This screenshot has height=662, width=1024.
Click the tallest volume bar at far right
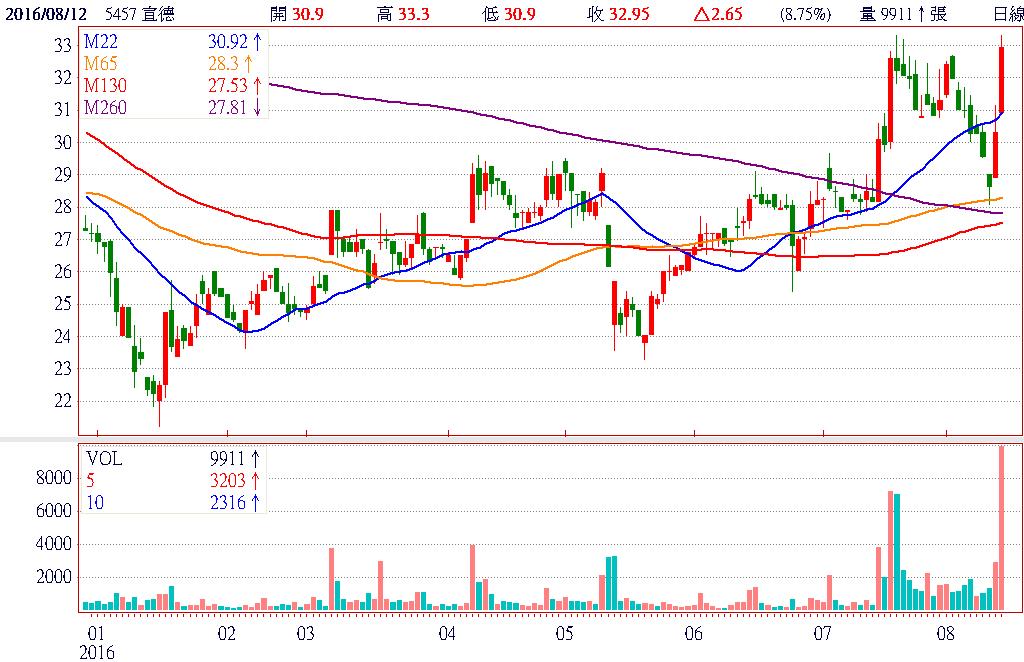[1002, 528]
